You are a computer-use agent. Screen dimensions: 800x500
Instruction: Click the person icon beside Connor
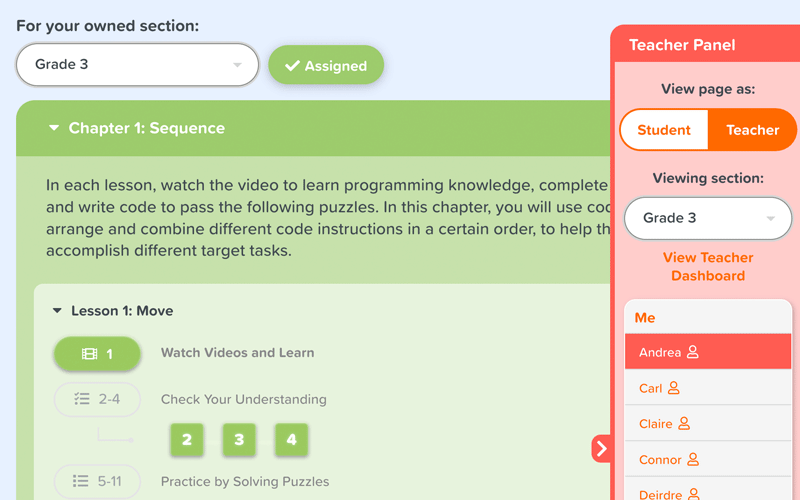coord(693,460)
